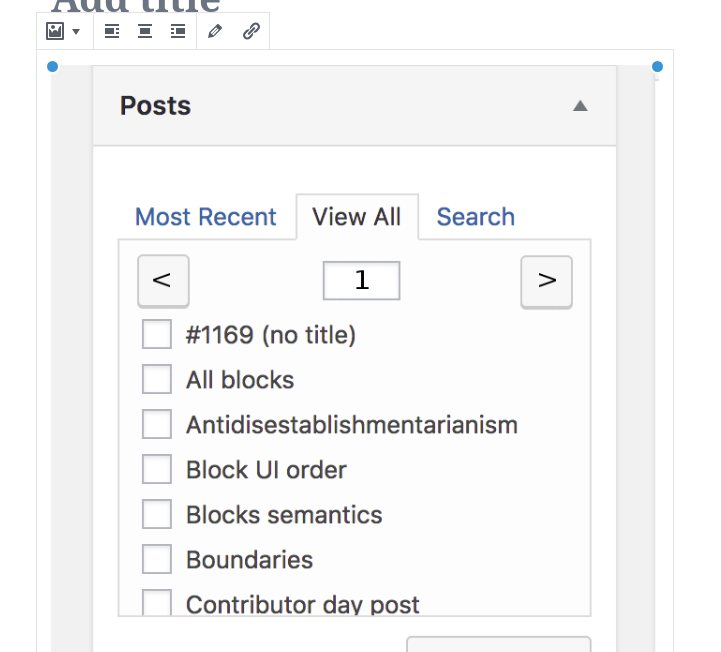Click the edit image pencil icon
This screenshot has width=721, height=652.
pyautogui.click(x=215, y=32)
